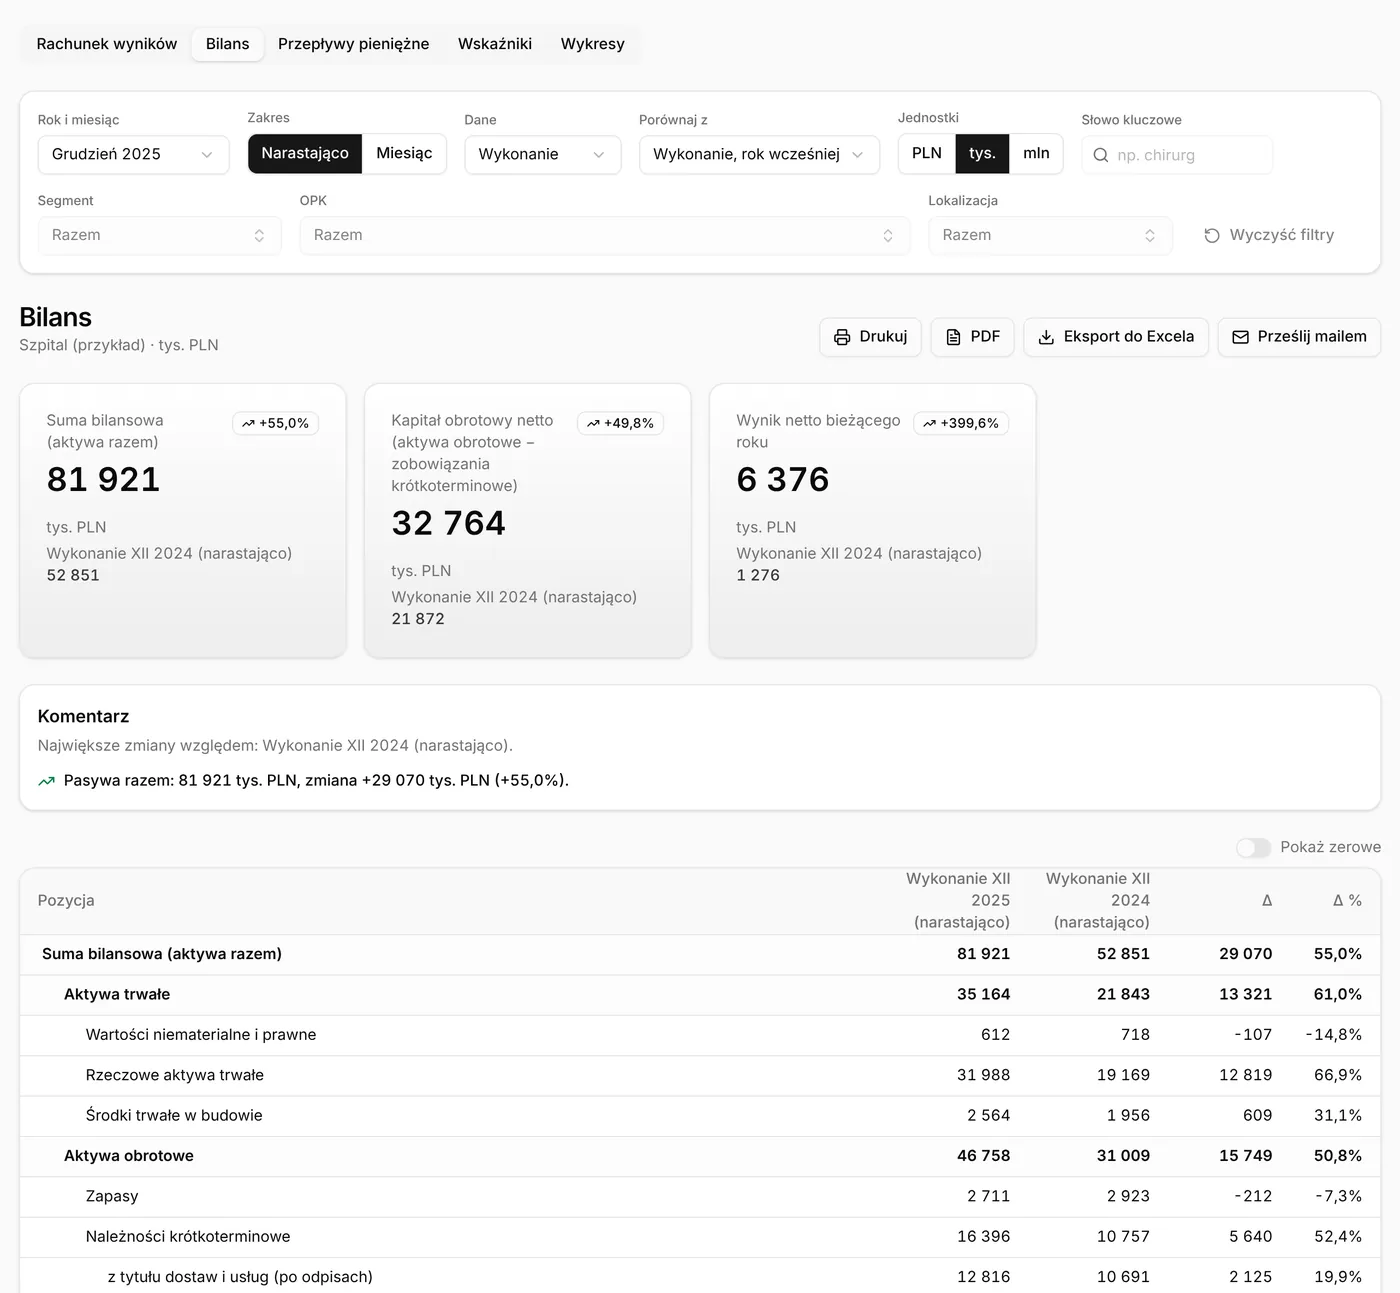The height and width of the screenshot is (1293, 1400).
Task: Click the Aktywa obrotowe row label
Action: 129,1156
